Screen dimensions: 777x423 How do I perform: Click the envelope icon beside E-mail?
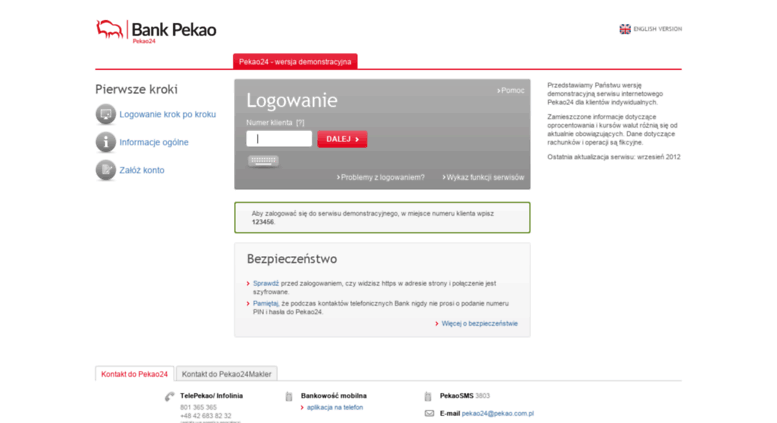[429, 413]
